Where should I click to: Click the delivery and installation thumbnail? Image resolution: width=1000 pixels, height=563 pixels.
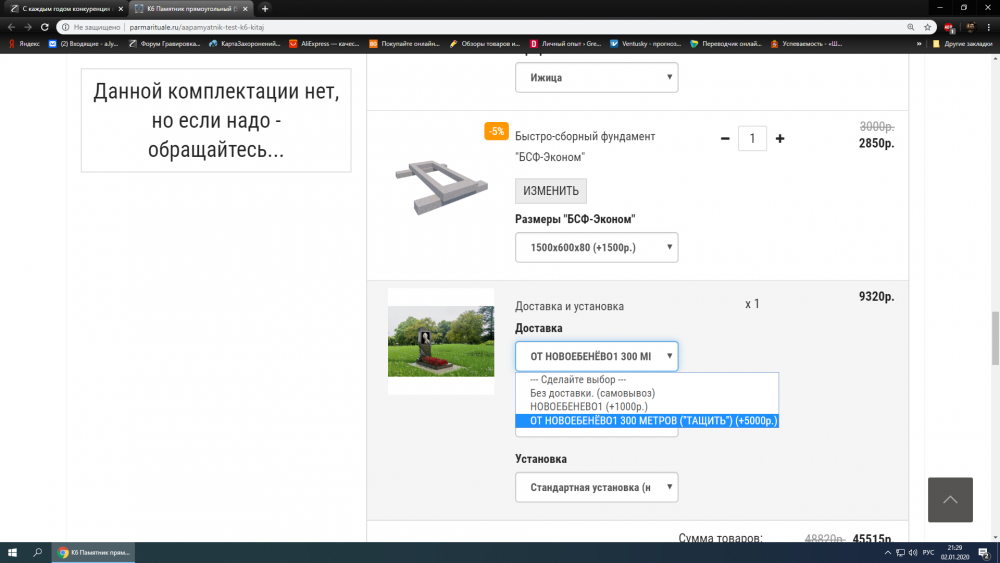[x=440, y=341]
